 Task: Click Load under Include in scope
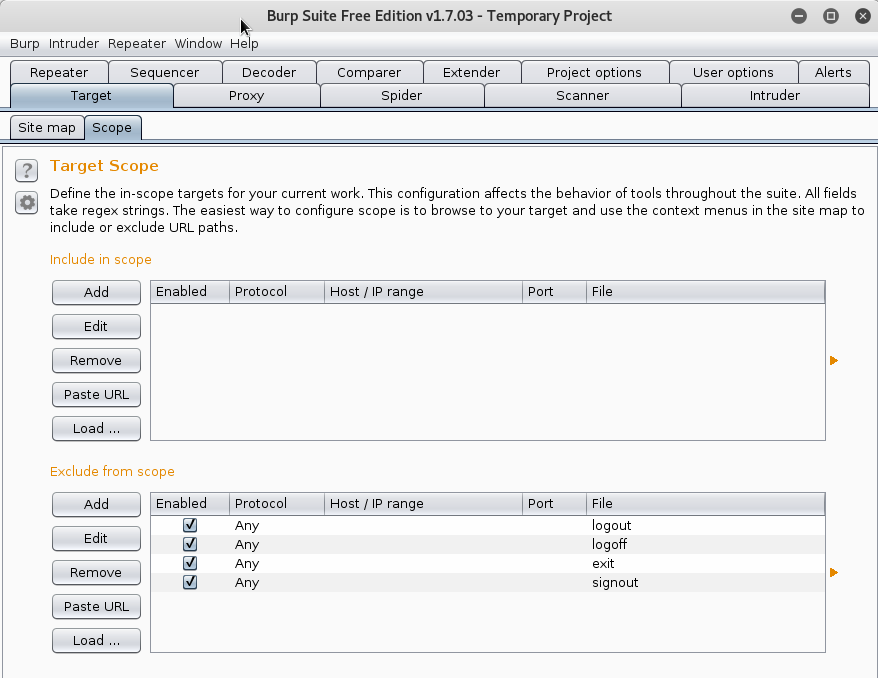pos(96,429)
